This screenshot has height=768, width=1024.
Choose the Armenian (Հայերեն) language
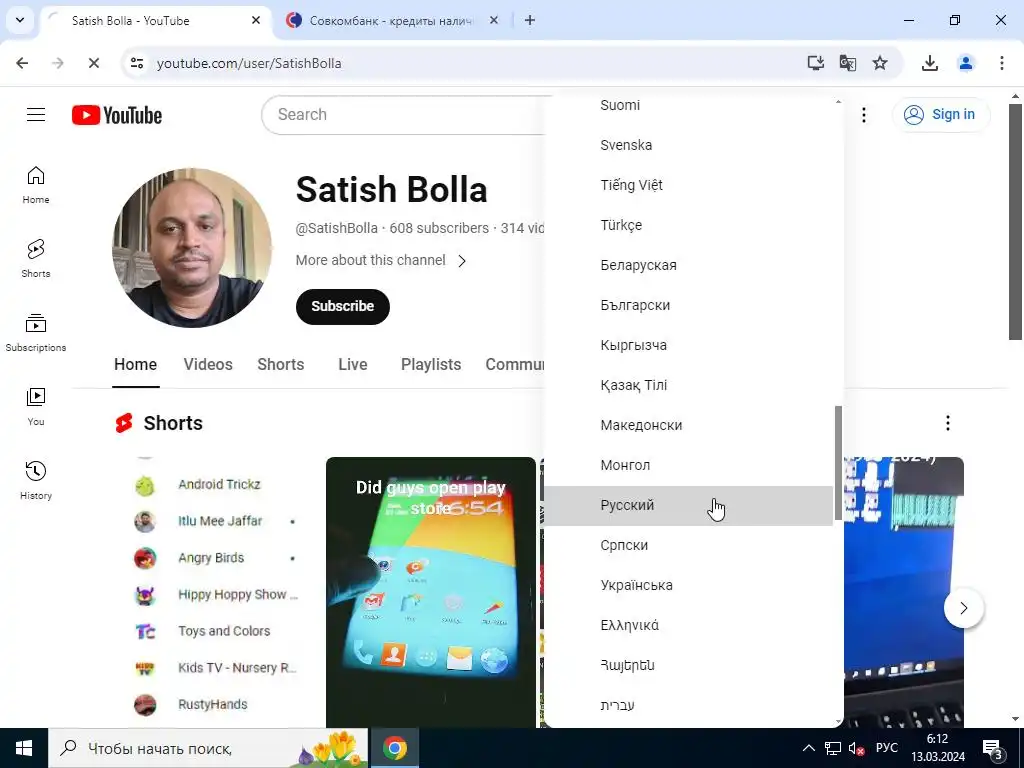click(x=688, y=665)
